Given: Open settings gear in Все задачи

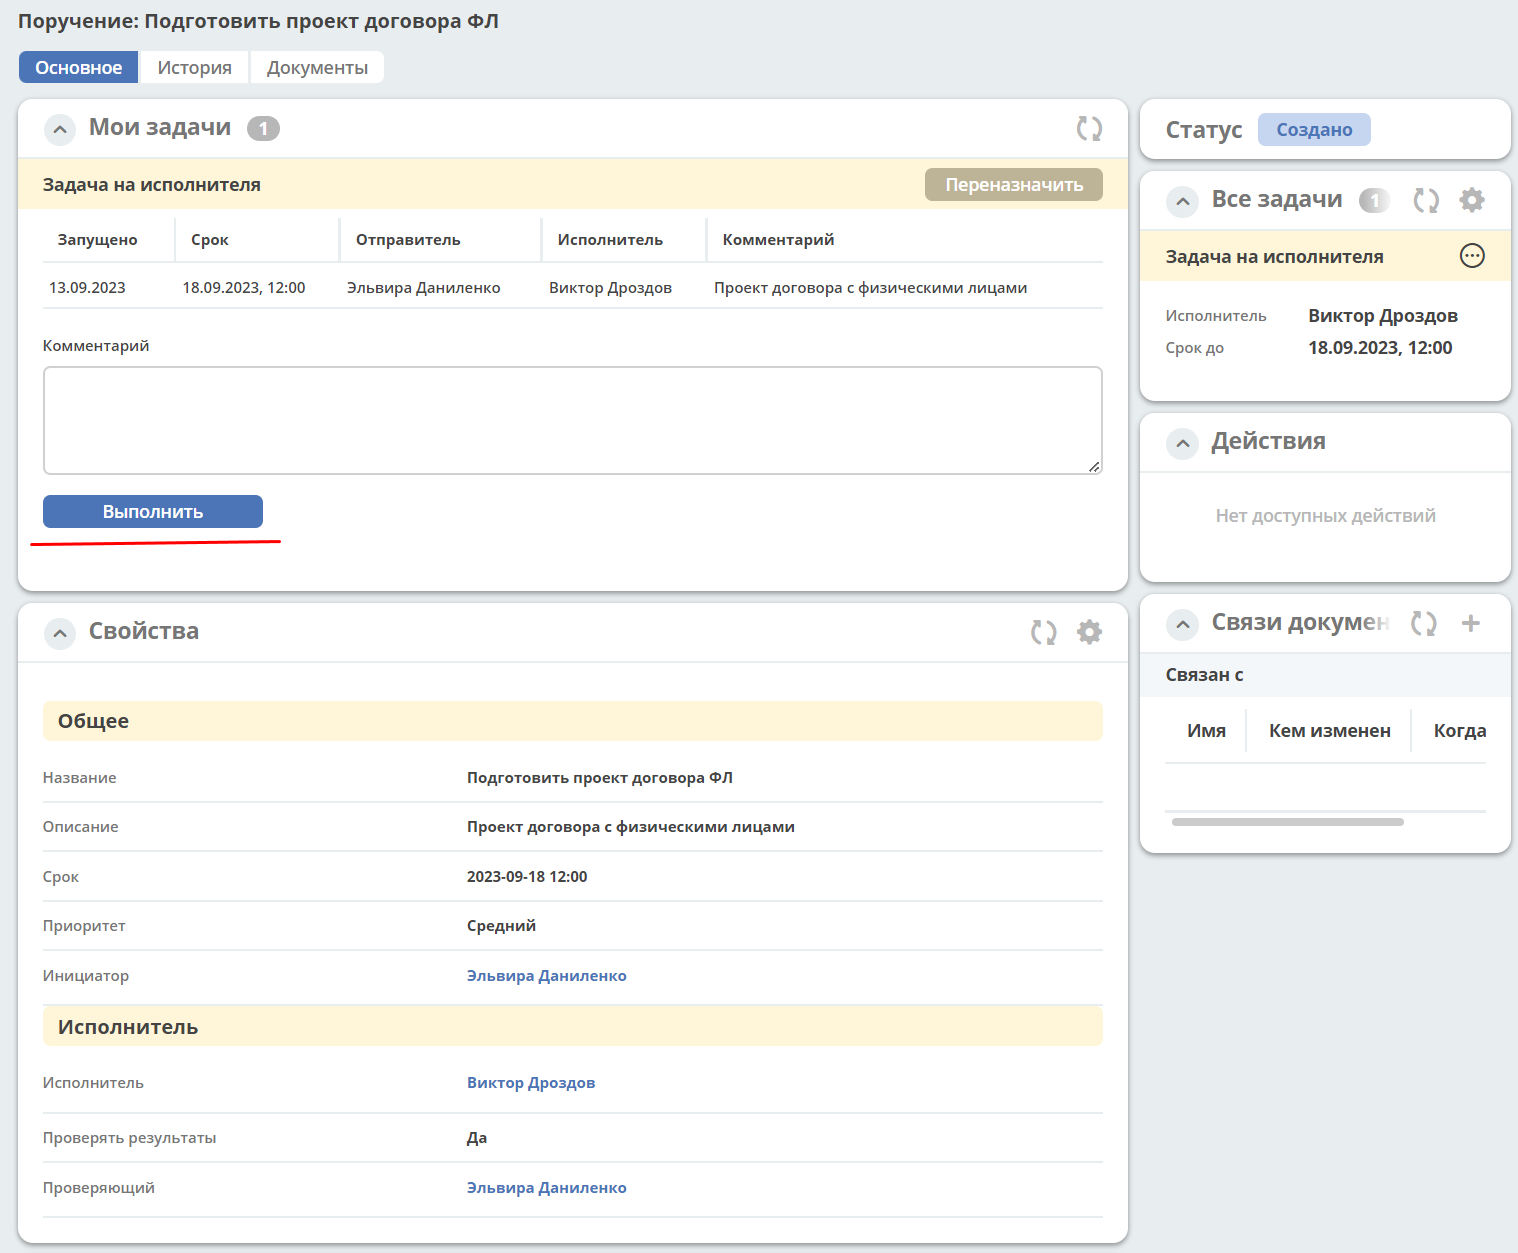Looking at the screenshot, I should point(1472,200).
